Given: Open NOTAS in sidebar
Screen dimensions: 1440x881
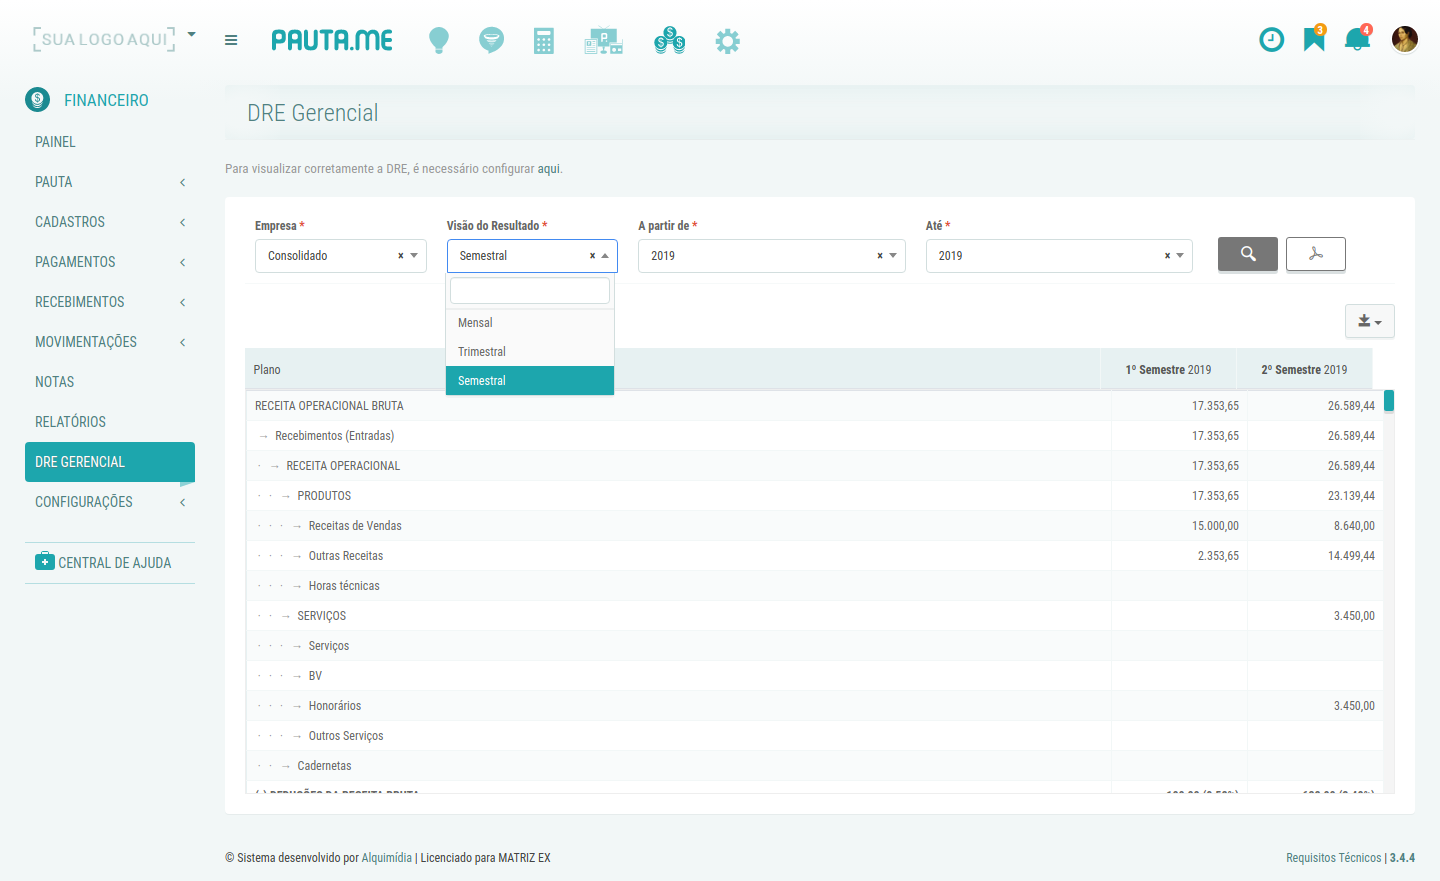Looking at the screenshot, I should tap(110, 382).
